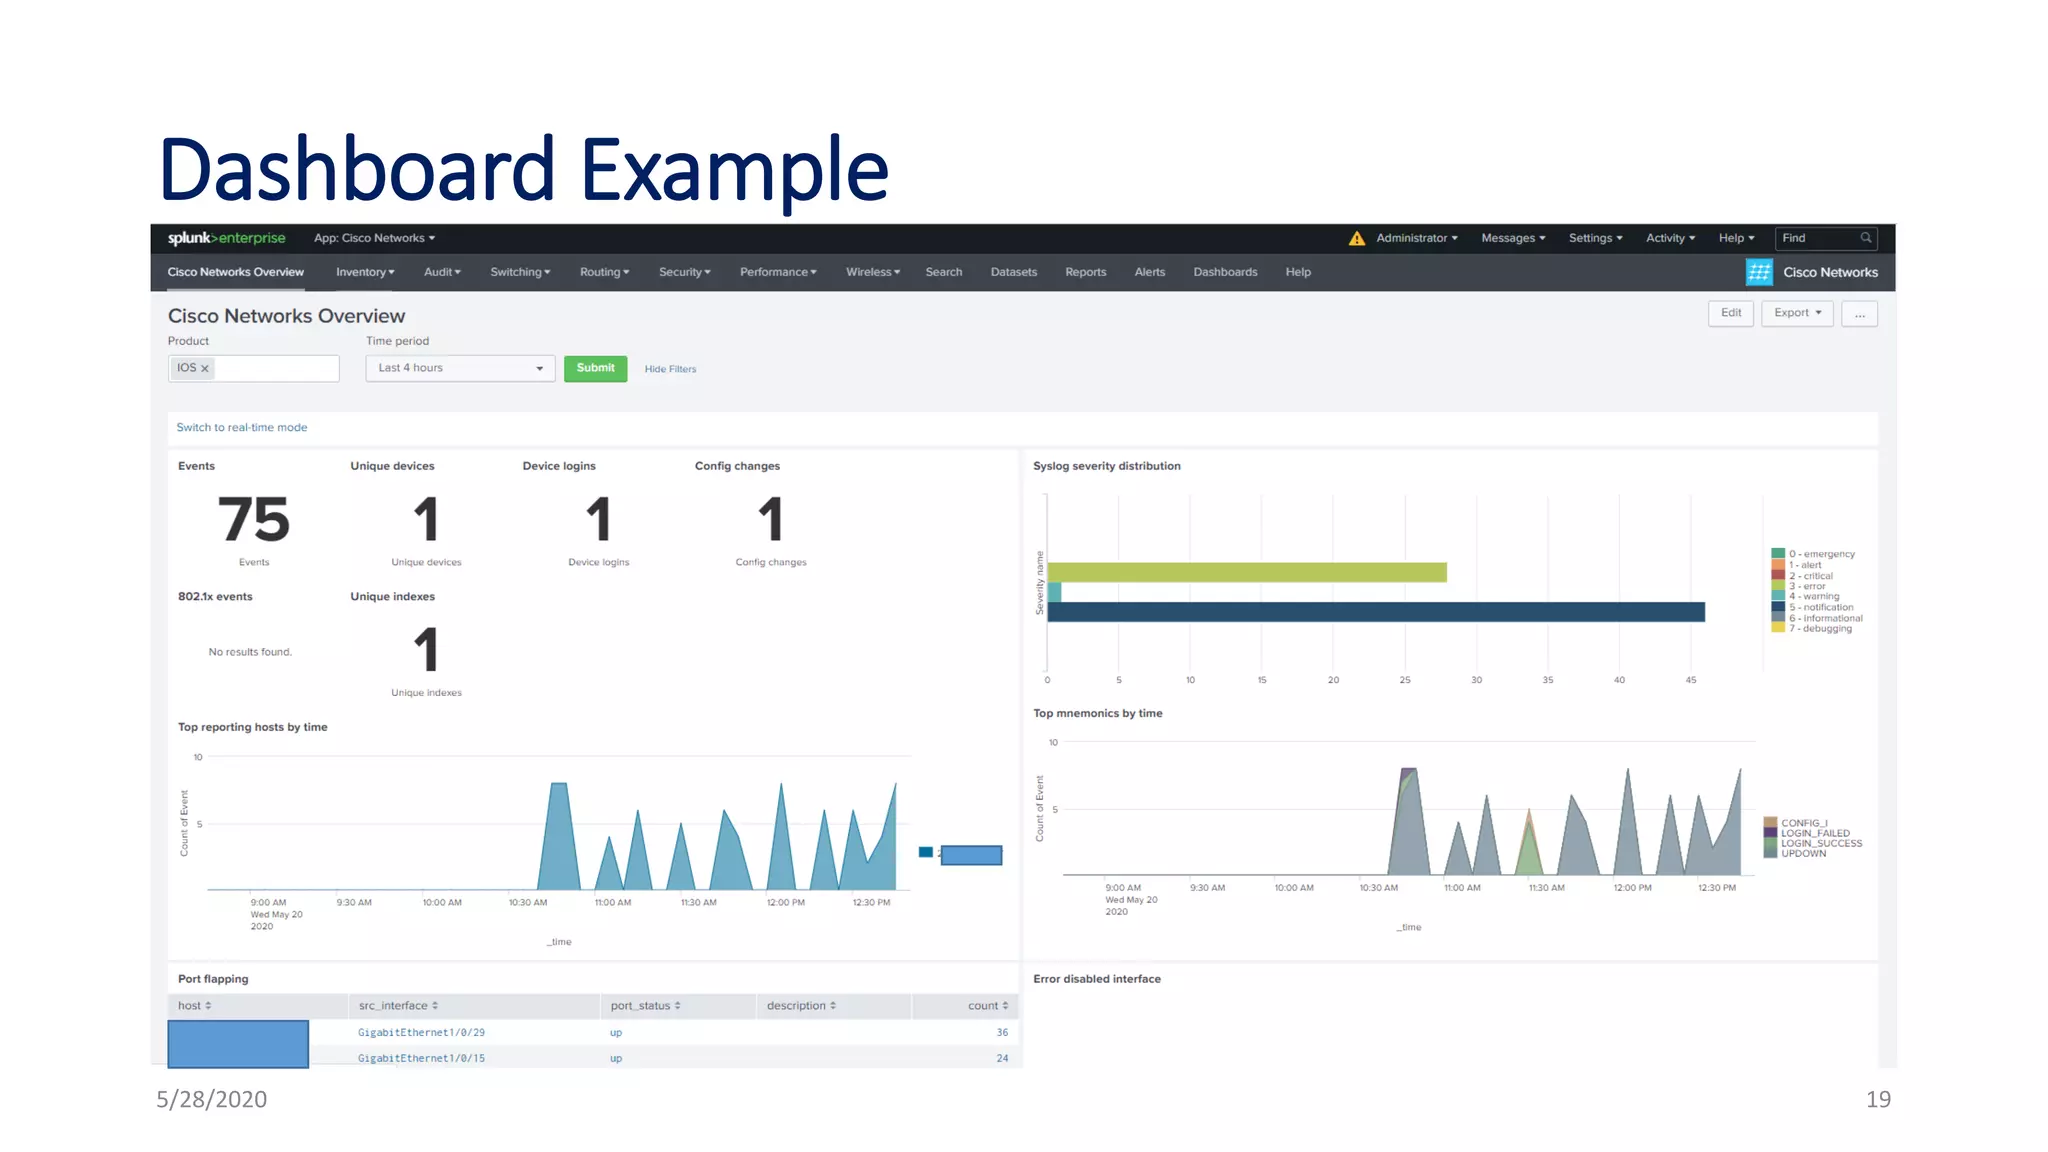Screen dimensions: 2048x1152
Task: Open the ellipsis more-actions button
Action: [x=1859, y=314]
